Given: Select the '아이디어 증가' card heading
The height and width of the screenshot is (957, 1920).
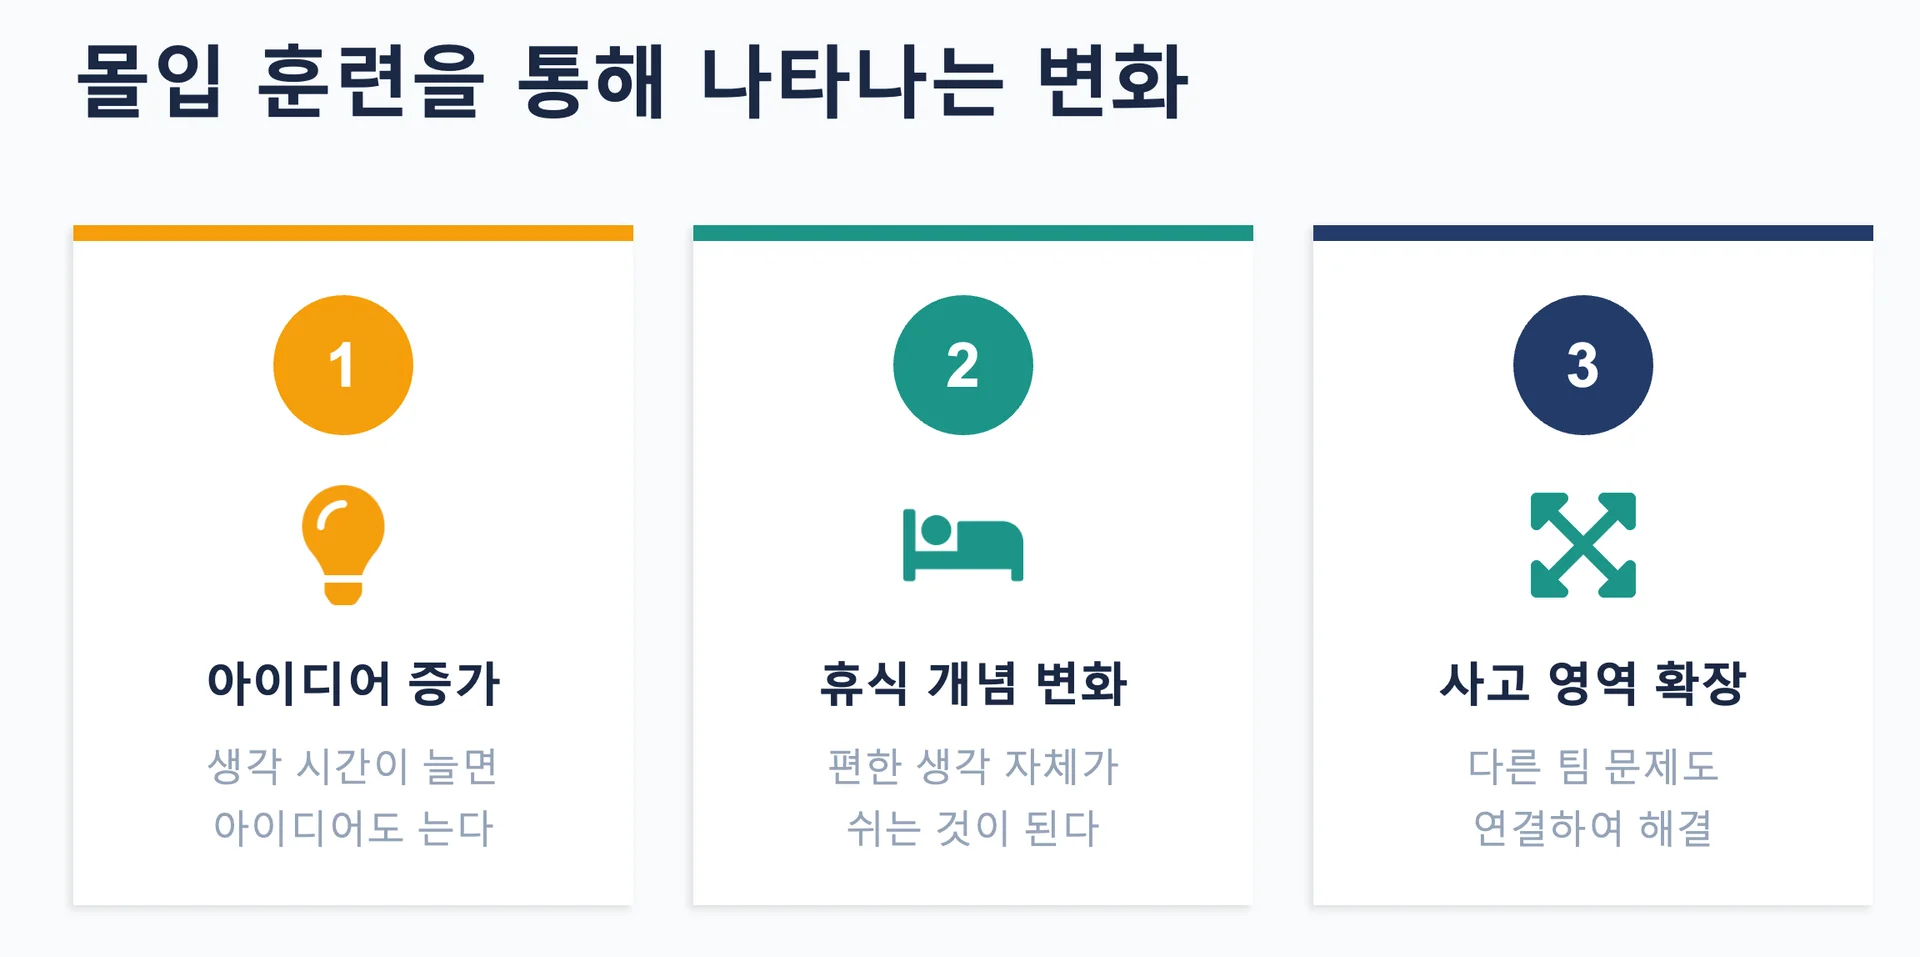Looking at the screenshot, I should (353, 684).
